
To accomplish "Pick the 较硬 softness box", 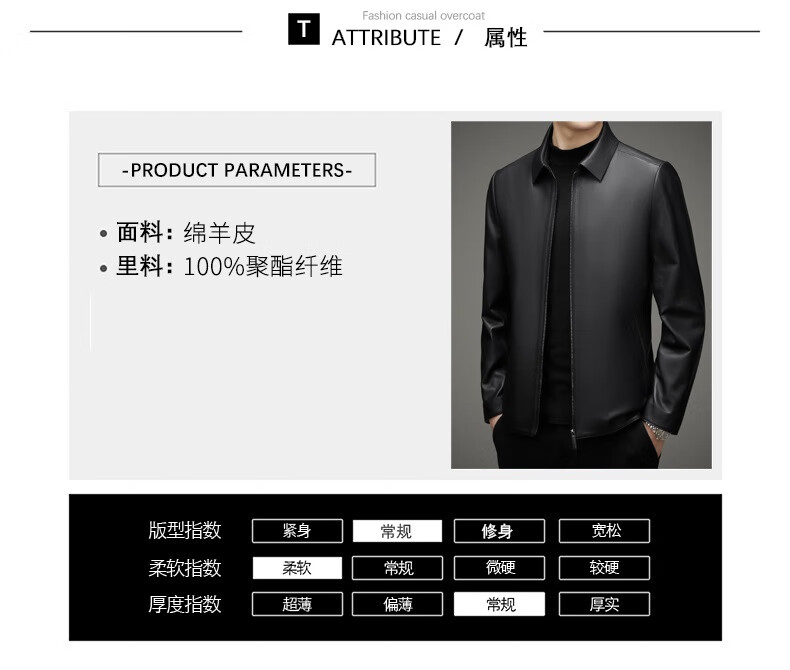I will (604, 568).
